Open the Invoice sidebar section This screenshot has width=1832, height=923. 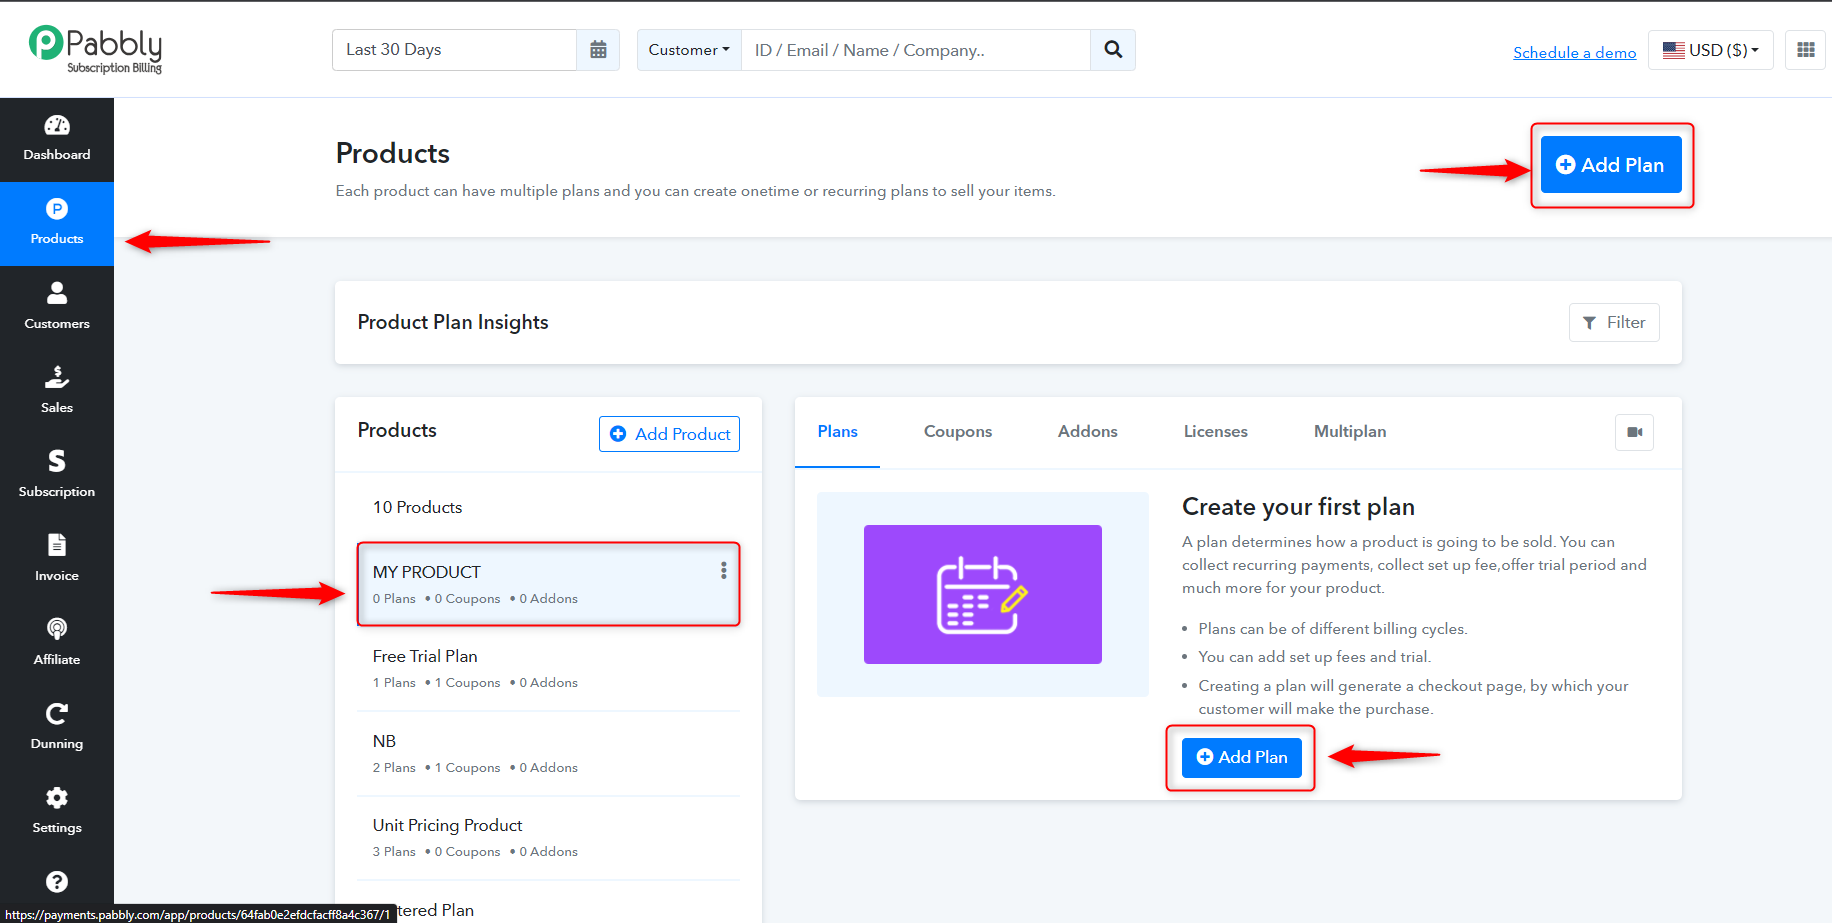point(57,559)
